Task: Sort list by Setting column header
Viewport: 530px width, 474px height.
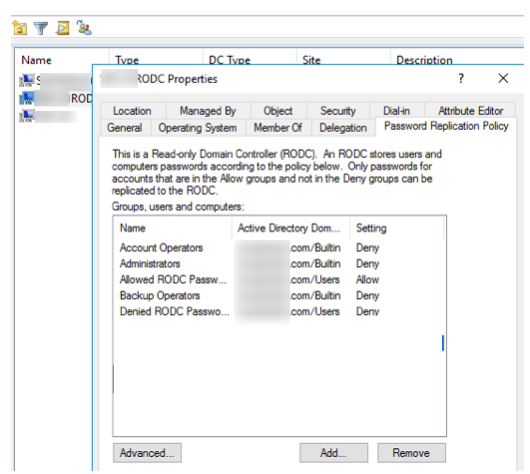Action: (x=371, y=228)
